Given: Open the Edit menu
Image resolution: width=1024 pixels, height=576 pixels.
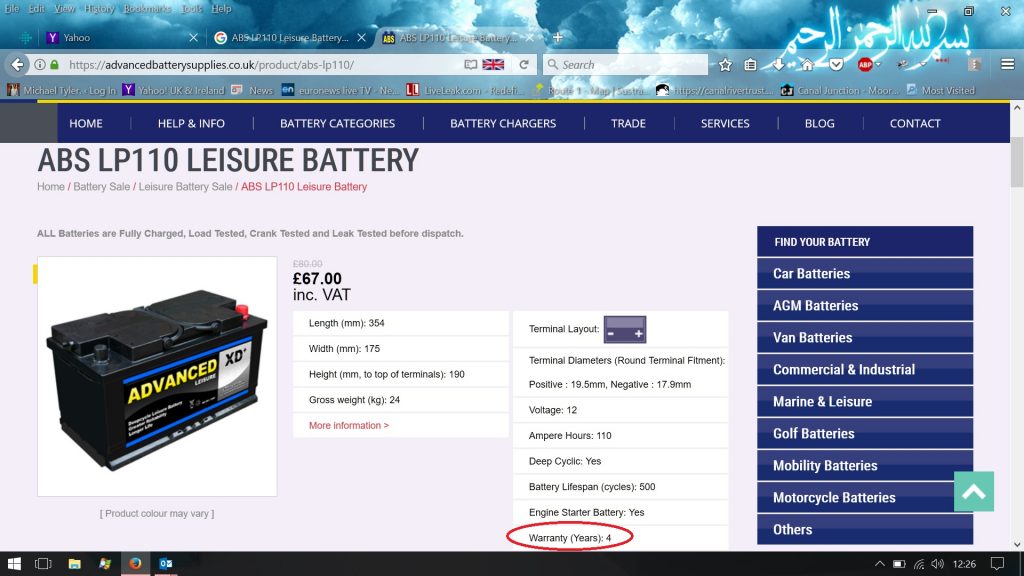Looking at the screenshot, I should [x=37, y=8].
